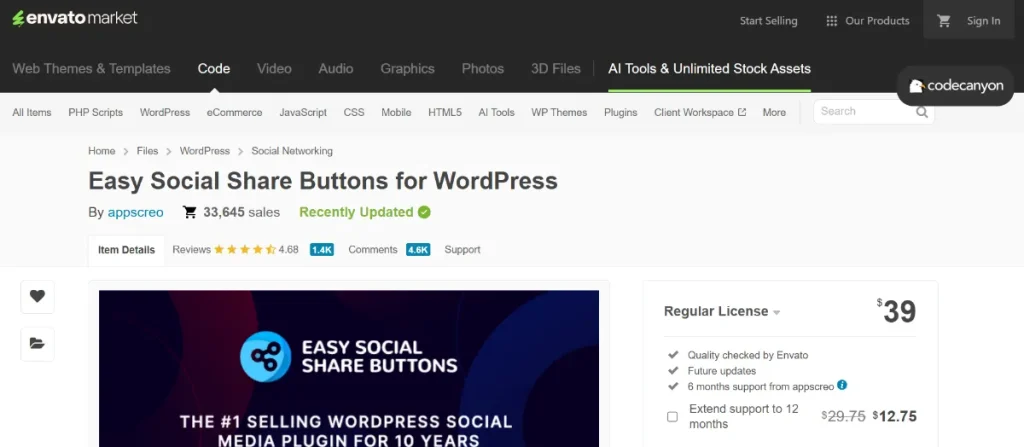Open eCommerce category
Image resolution: width=1024 pixels, height=447 pixels.
[234, 112]
